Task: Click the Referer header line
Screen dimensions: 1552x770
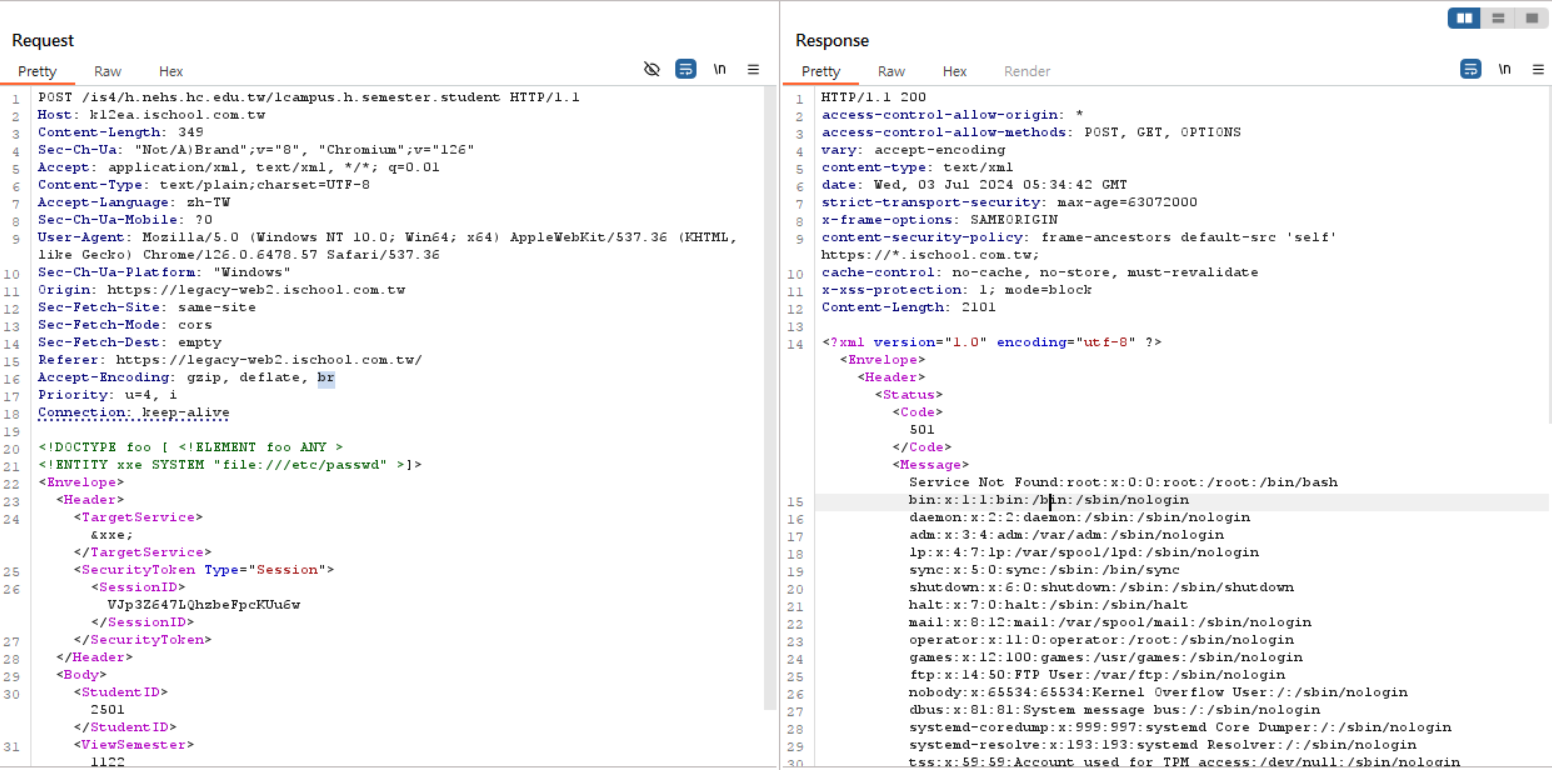Action: pos(230,360)
